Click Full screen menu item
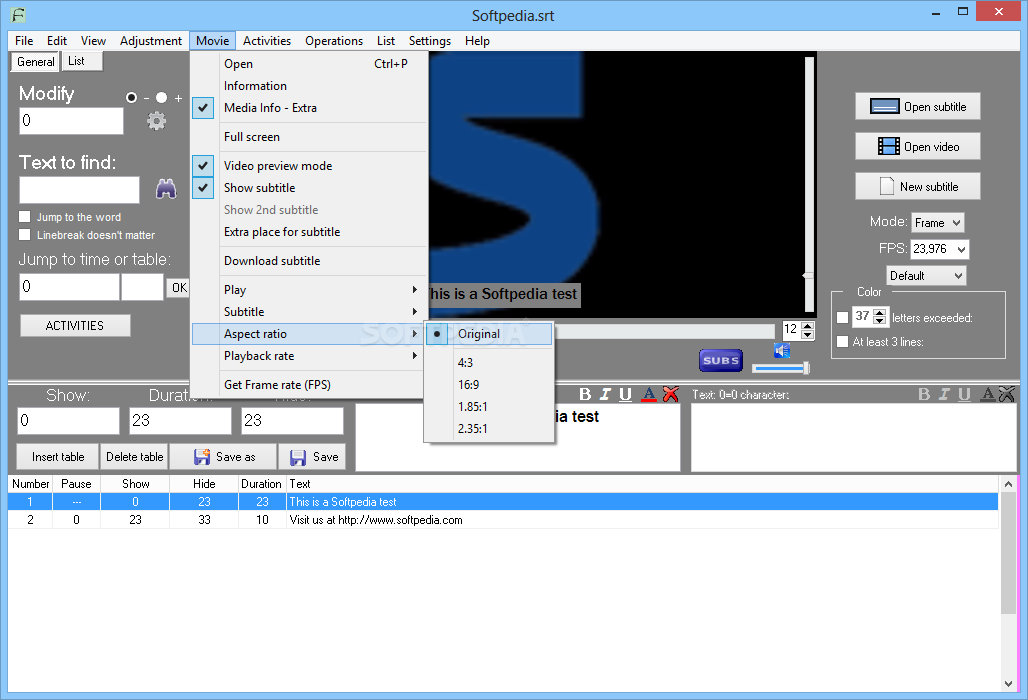Image resolution: width=1028 pixels, height=700 pixels. point(309,137)
